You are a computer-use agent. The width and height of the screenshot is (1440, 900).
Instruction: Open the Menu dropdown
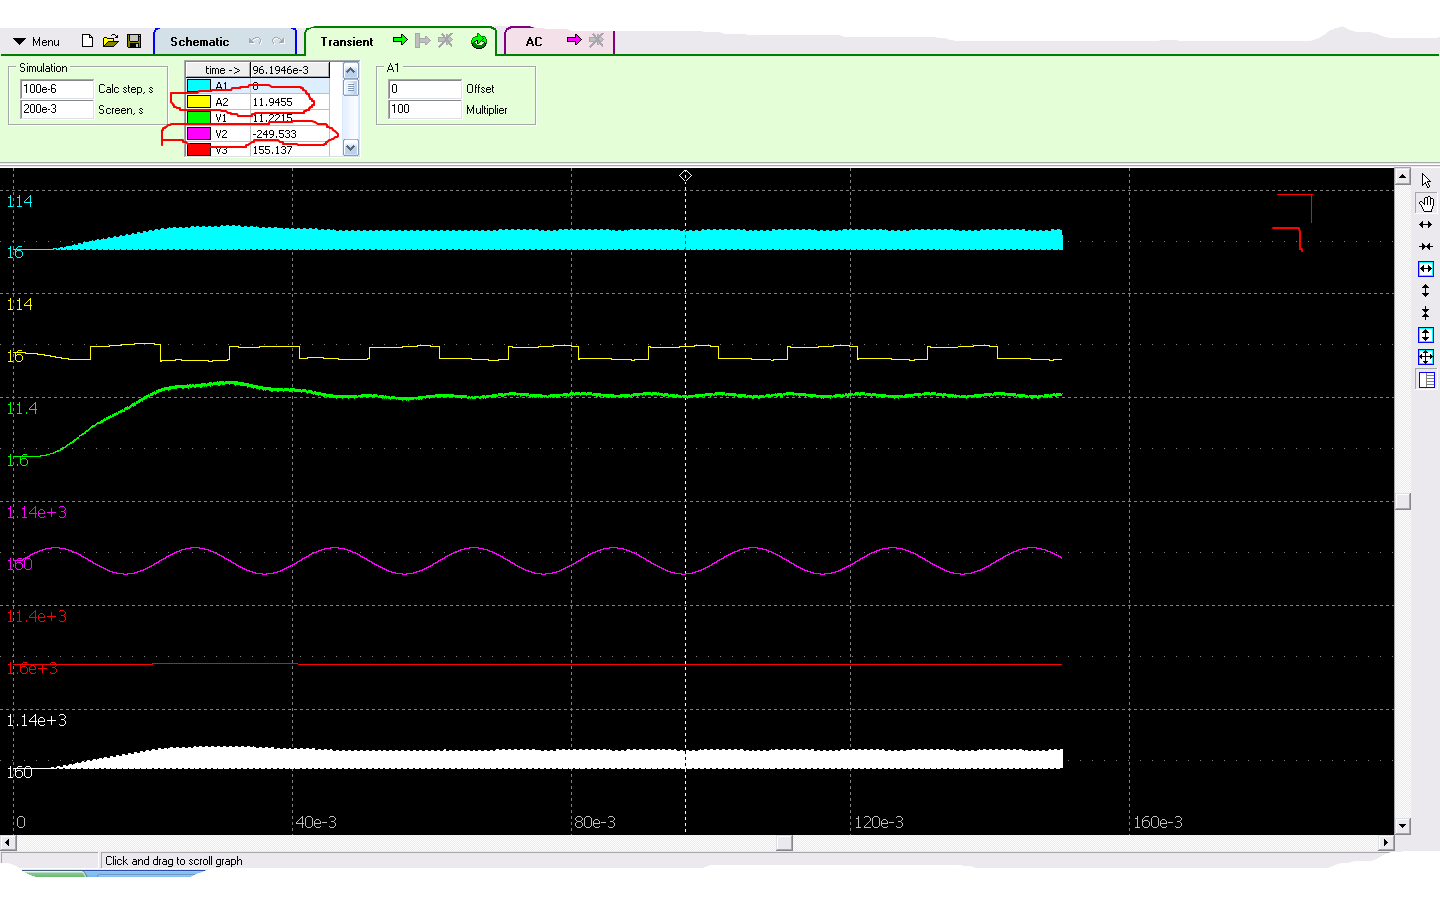(37, 42)
